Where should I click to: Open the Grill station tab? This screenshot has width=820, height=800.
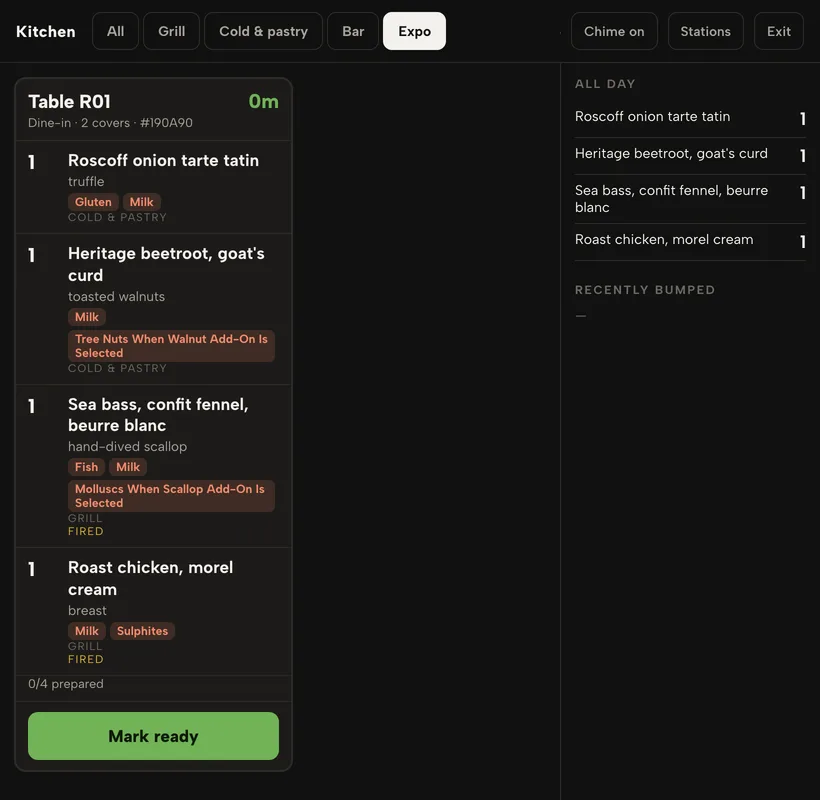click(x=172, y=31)
